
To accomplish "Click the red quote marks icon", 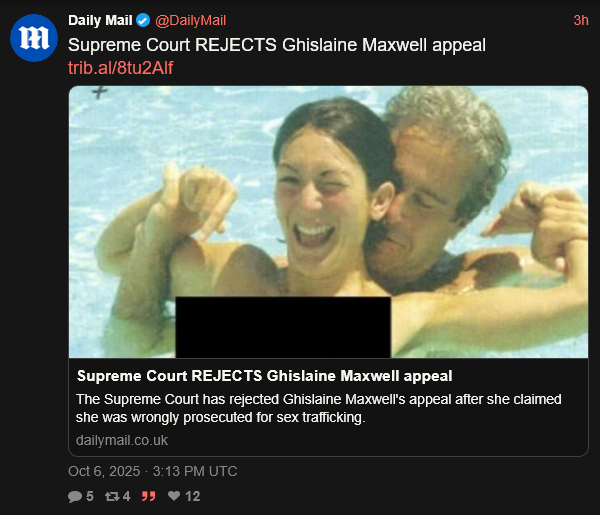I will tap(148, 497).
